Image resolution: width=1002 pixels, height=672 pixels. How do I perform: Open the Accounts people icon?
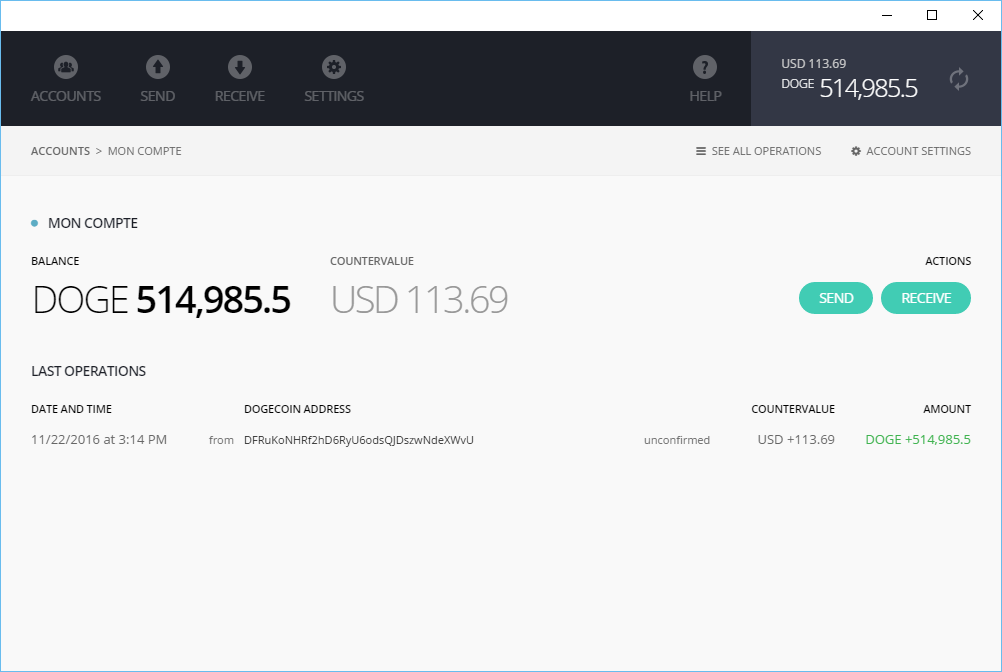pyautogui.click(x=66, y=66)
